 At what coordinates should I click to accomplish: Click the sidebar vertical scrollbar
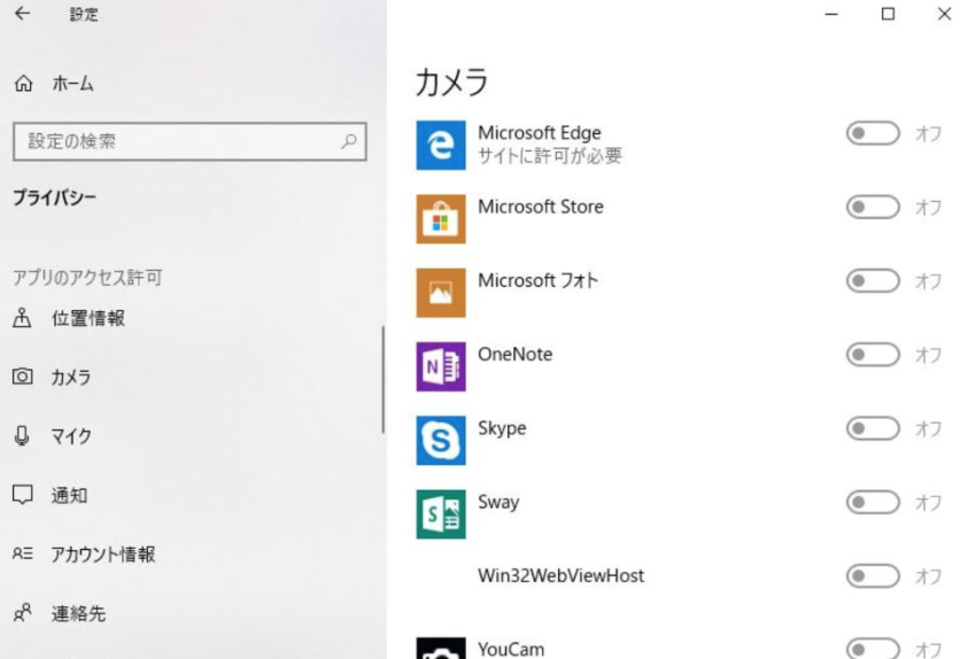pyautogui.click(x=383, y=380)
